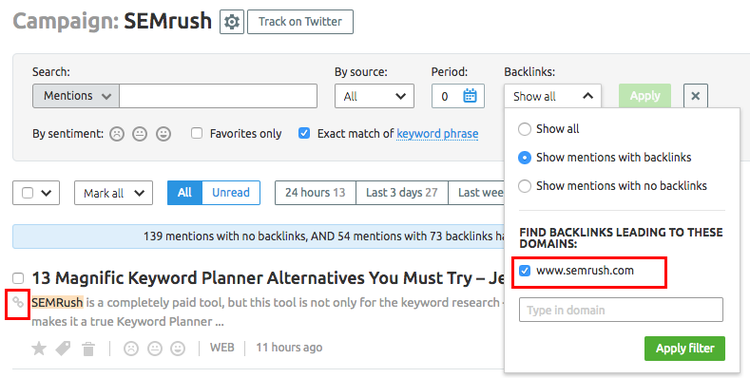Delete the mention with trash icon

(88, 349)
